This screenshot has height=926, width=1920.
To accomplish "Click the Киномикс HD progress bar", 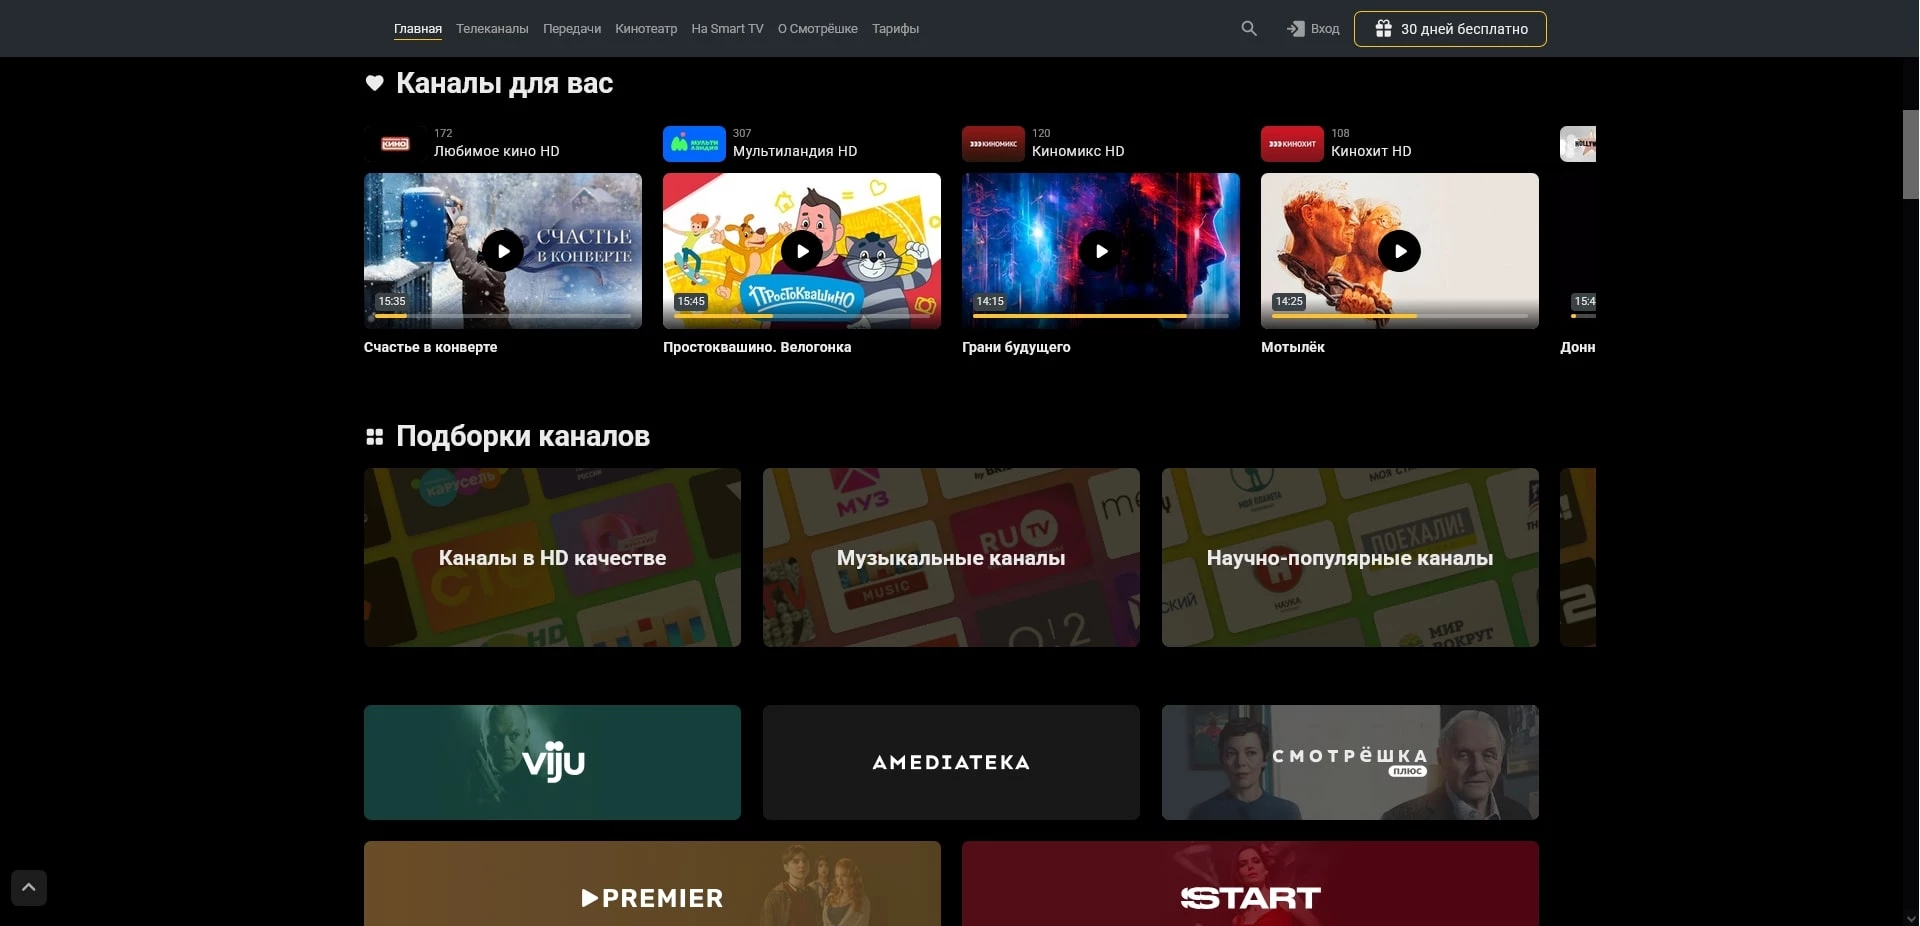I will click(1100, 316).
